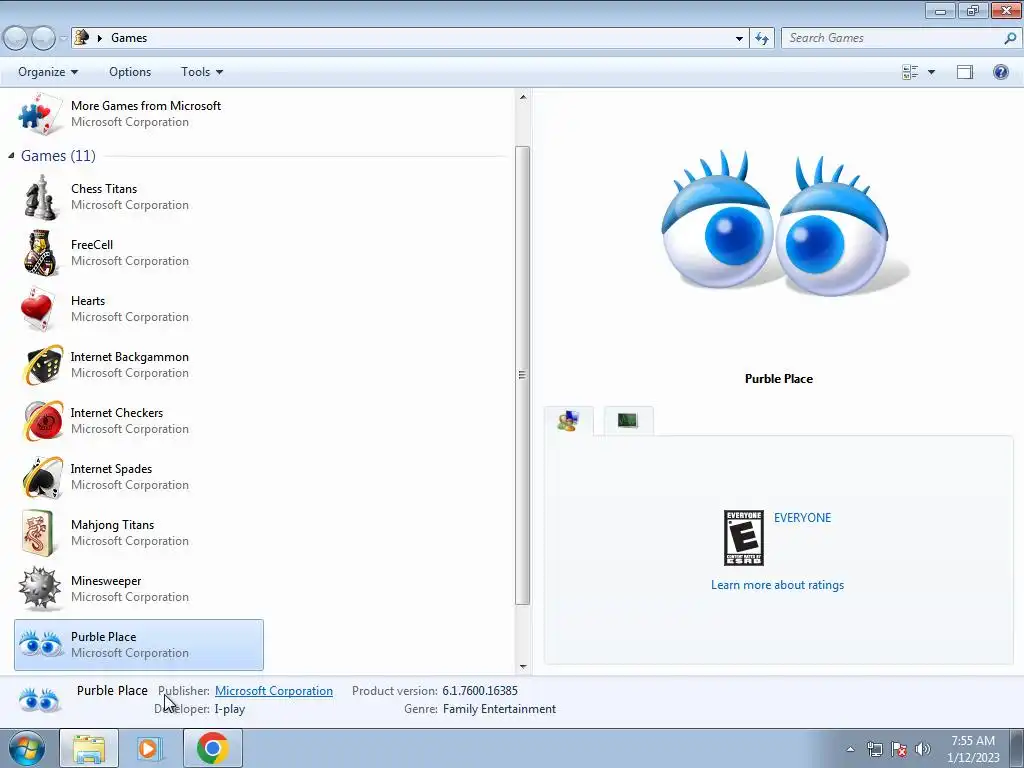Select the Hearts name text

88,301
